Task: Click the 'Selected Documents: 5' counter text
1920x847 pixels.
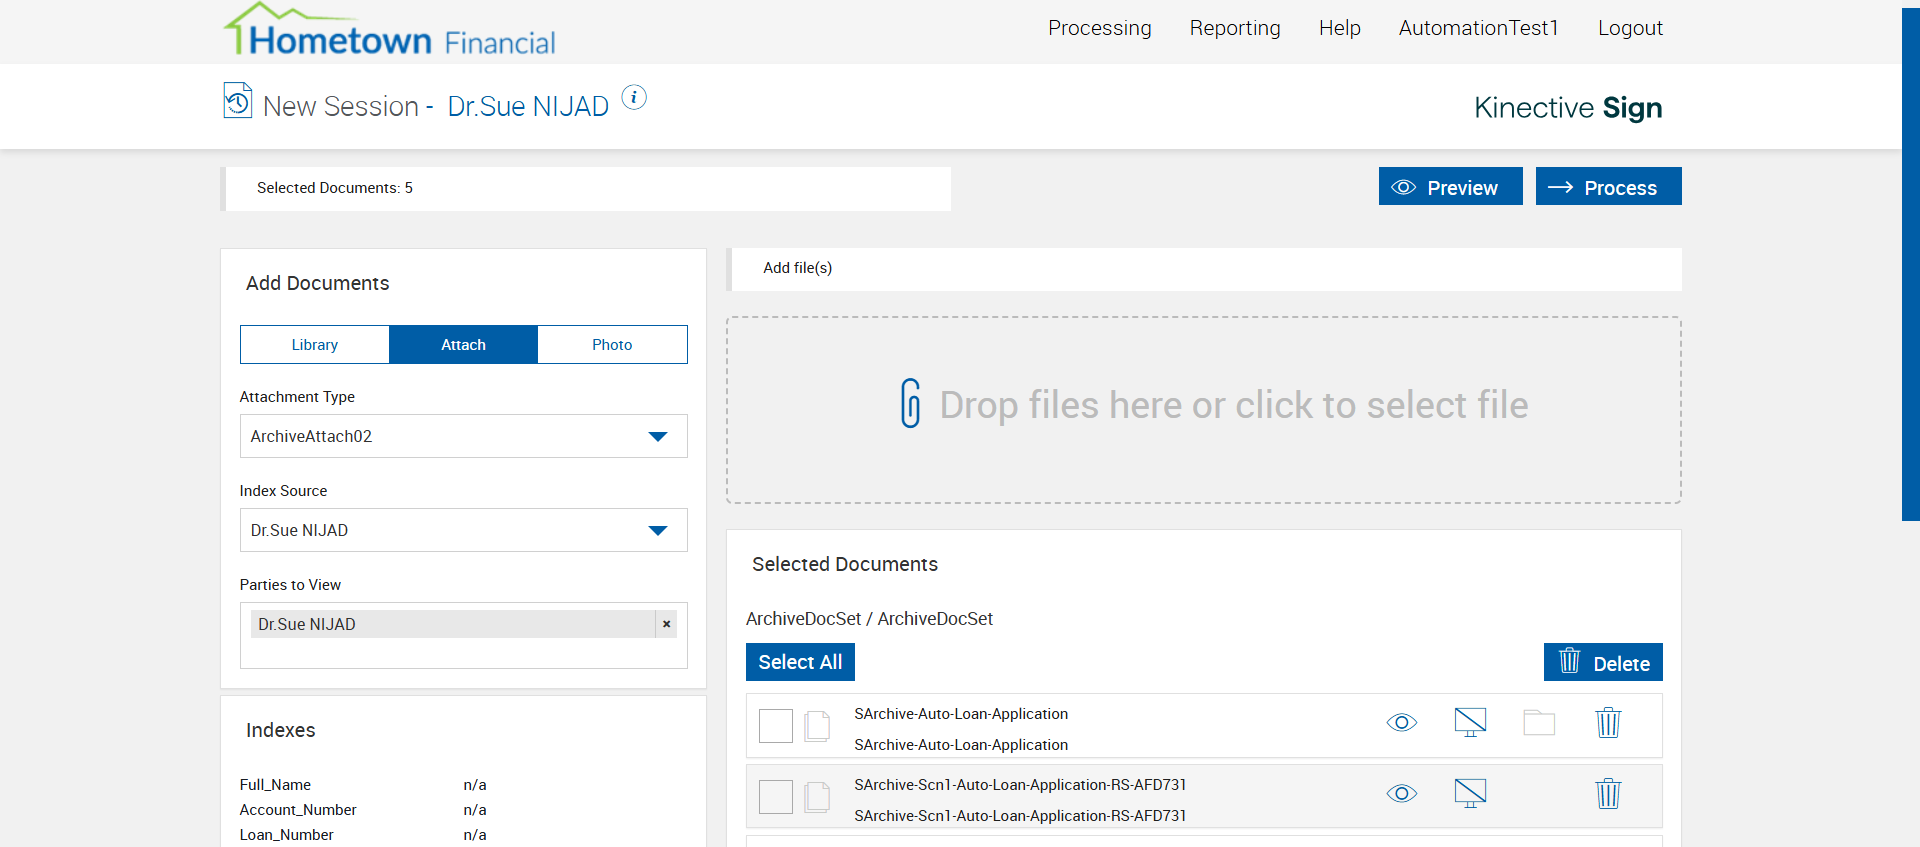Action: click(x=335, y=188)
